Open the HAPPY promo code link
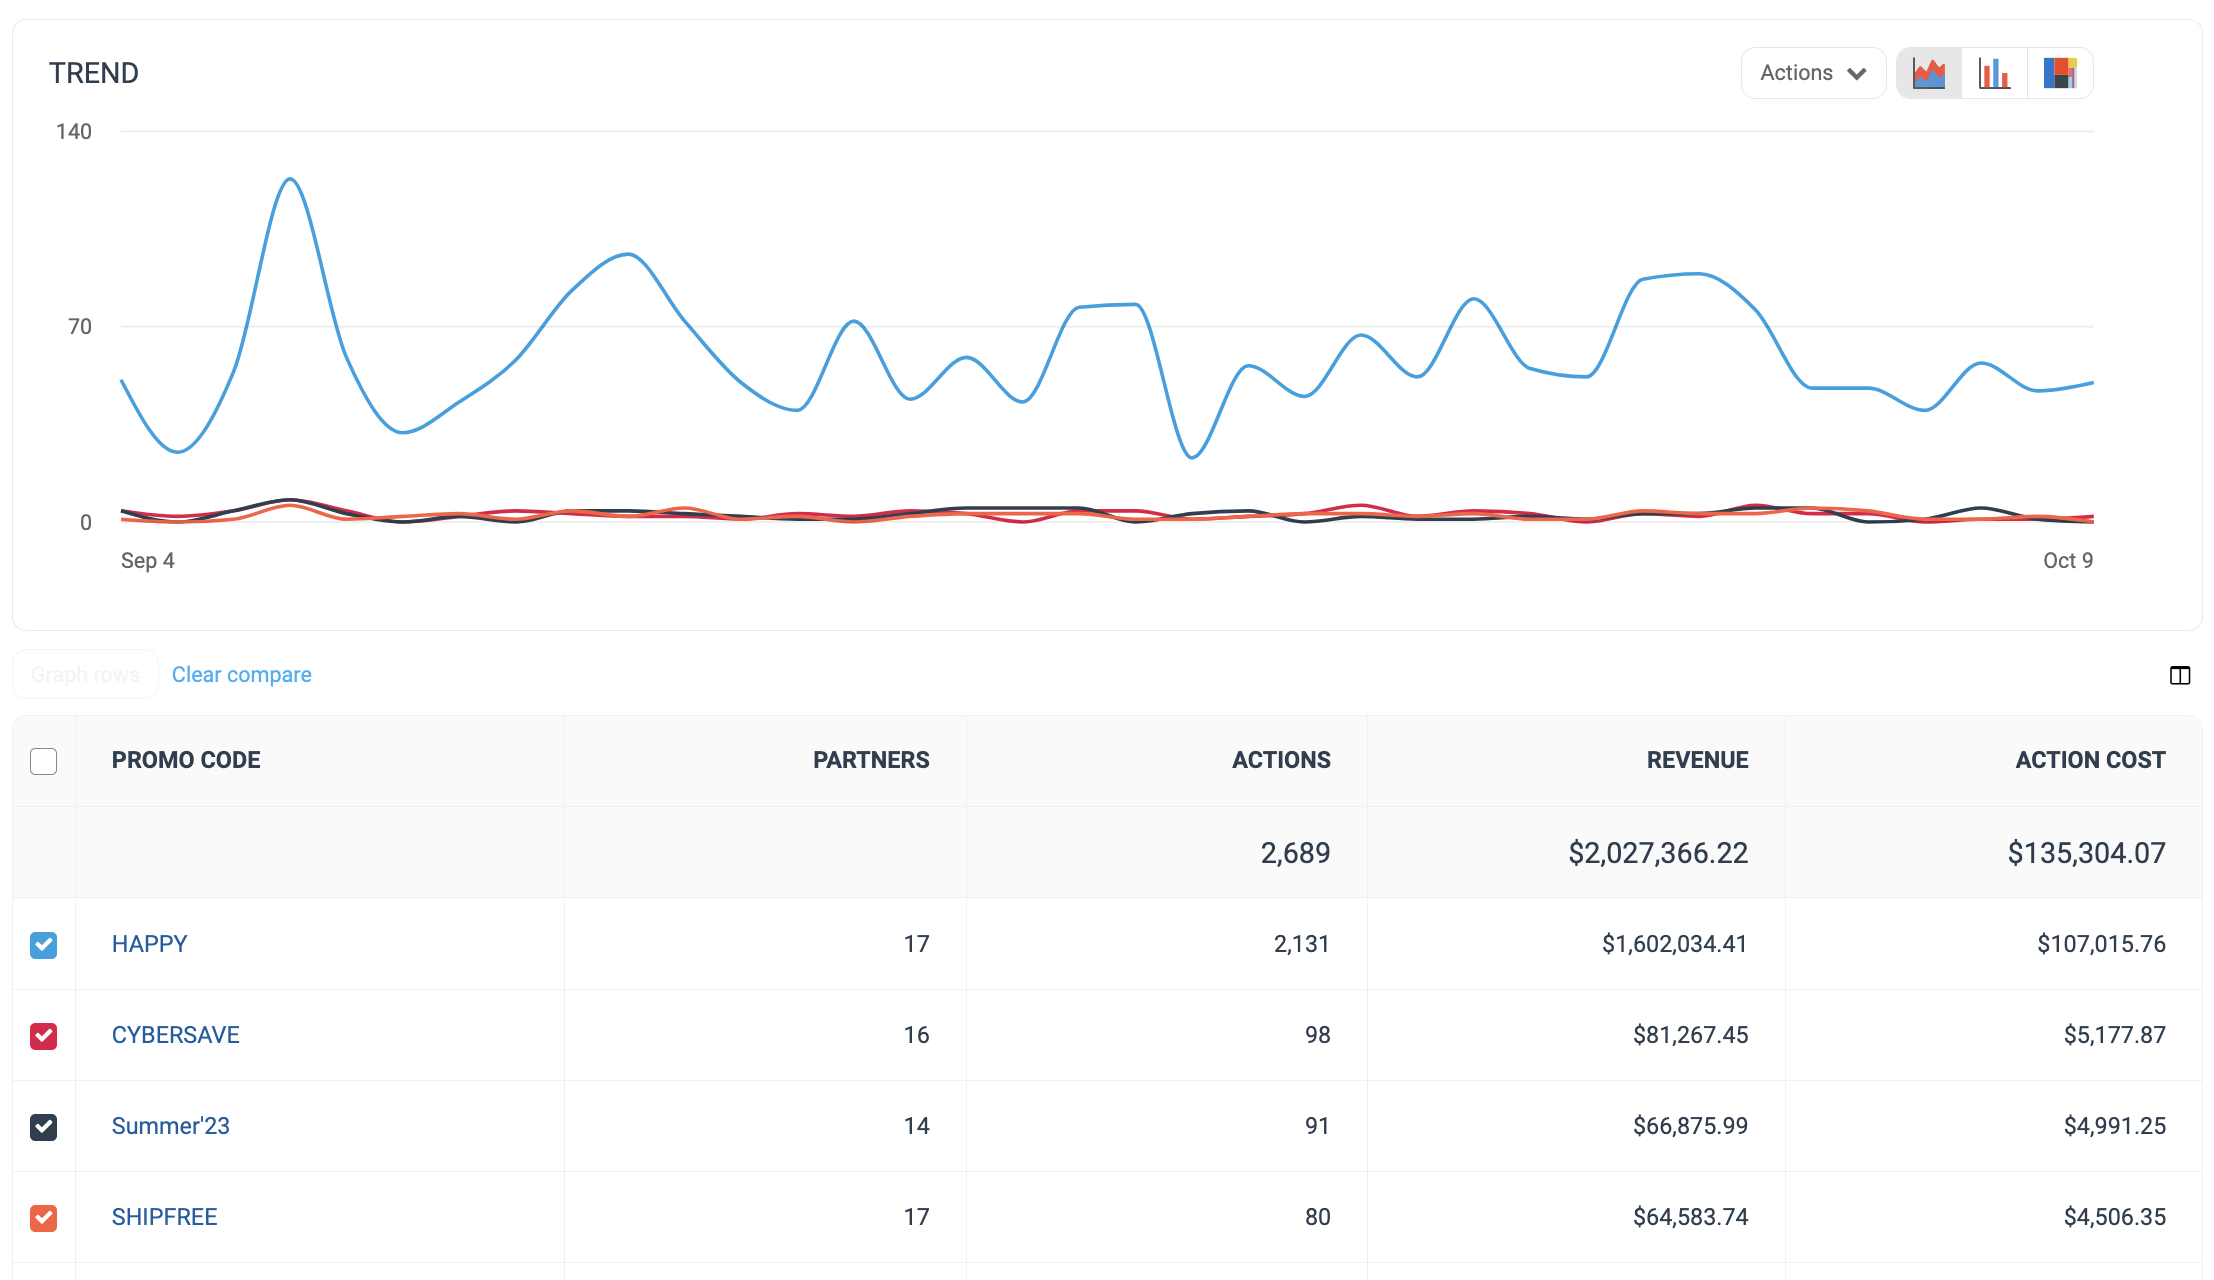Screen dimensions: 2214x1280 (x=149, y=944)
